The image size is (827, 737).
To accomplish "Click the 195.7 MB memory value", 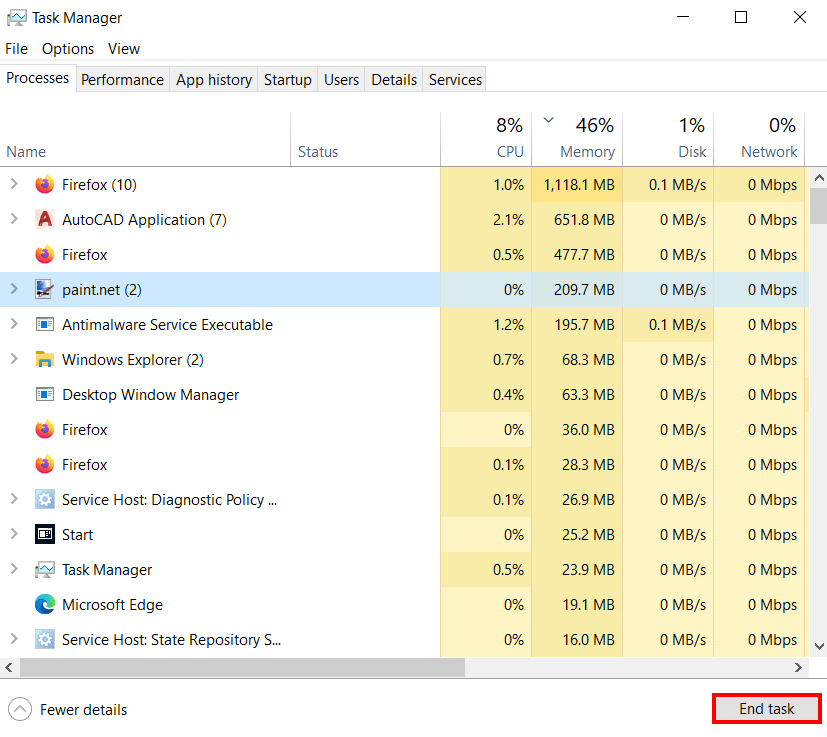I will (584, 324).
